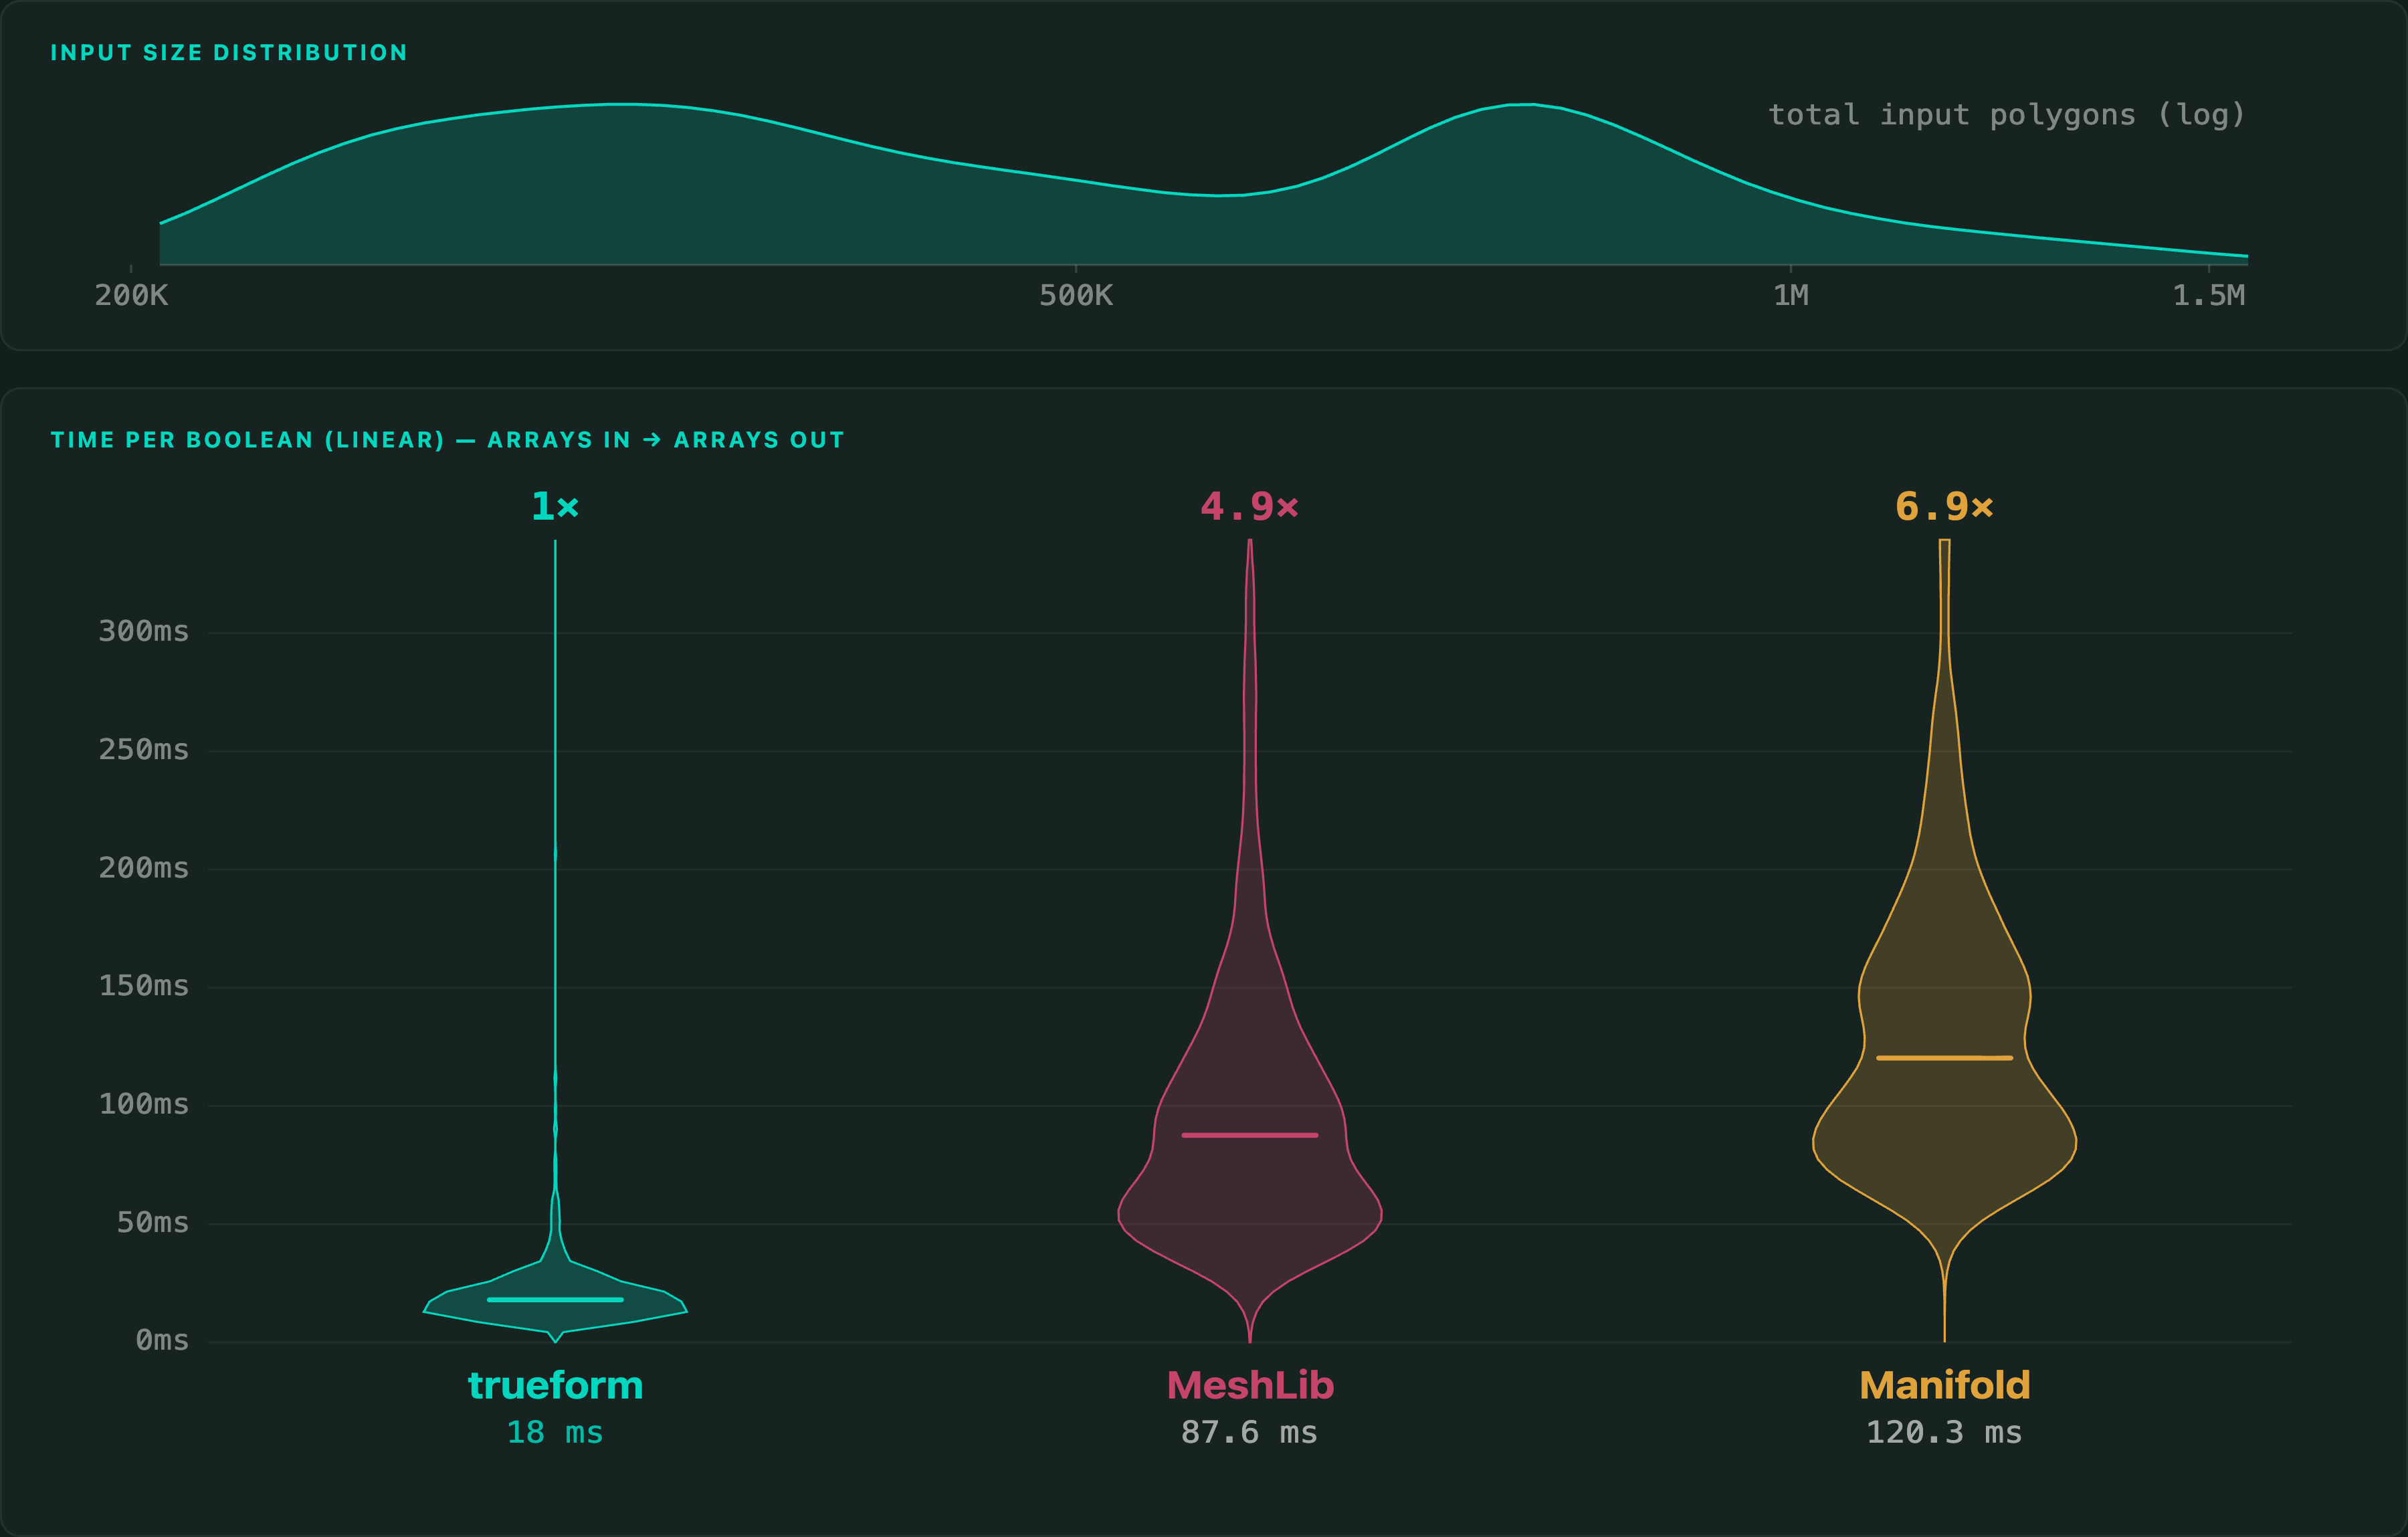Image resolution: width=2408 pixels, height=1537 pixels.
Task: Select the 150ms y-axis label
Action: click(x=143, y=986)
